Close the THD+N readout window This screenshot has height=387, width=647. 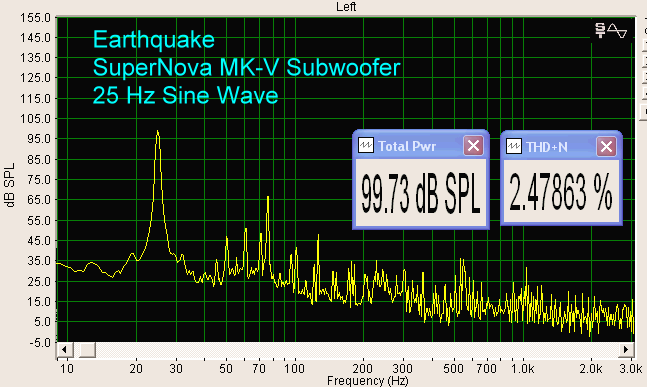[x=606, y=146]
